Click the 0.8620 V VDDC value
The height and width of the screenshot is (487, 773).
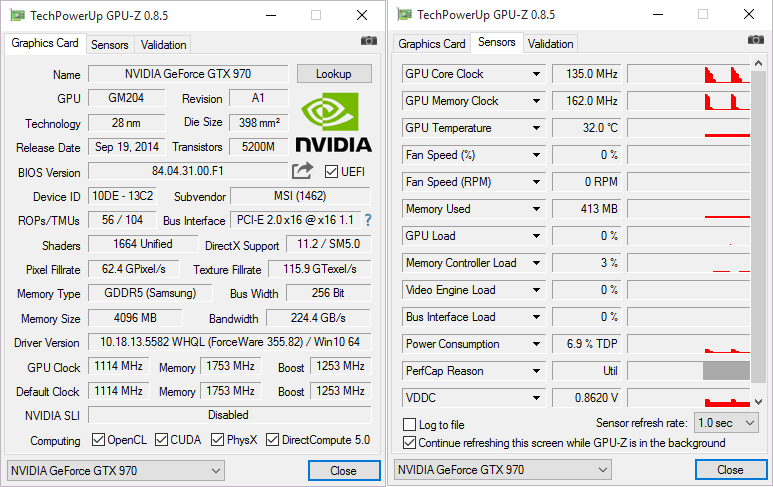pos(587,398)
